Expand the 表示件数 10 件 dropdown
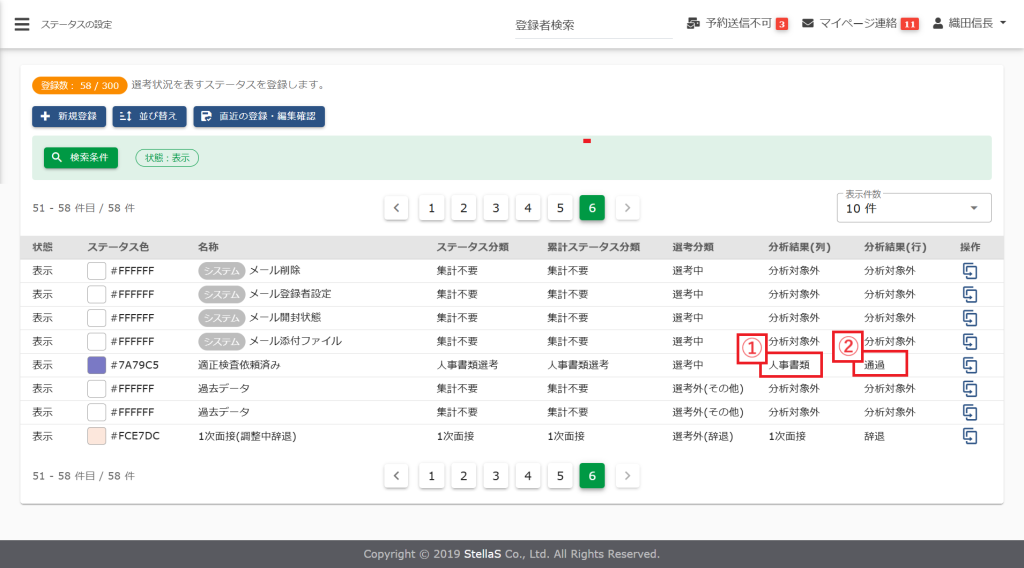Screen dimensions: 1024x568 (x=913, y=208)
